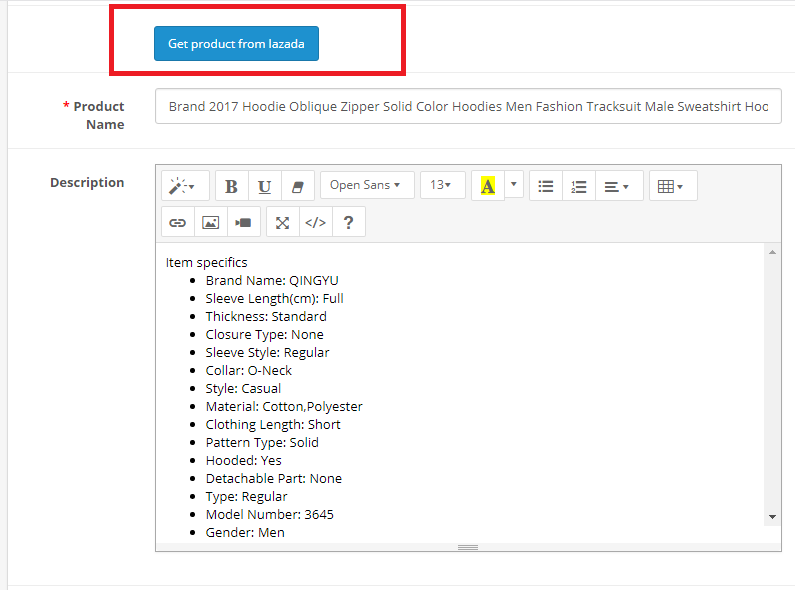Screen dimensions: 795x590
Task: Click the 'Closure Type: None' list item
Action: [x=264, y=335]
